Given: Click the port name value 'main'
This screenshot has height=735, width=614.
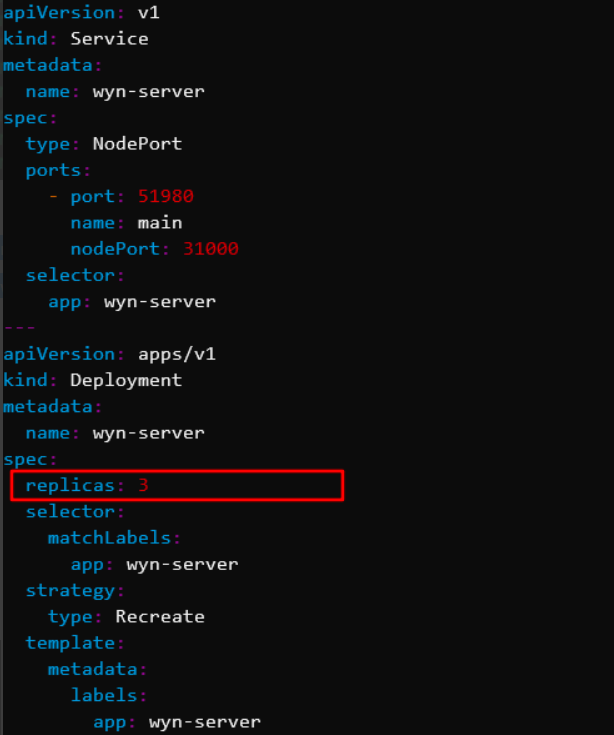Looking at the screenshot, I should 160,223.
